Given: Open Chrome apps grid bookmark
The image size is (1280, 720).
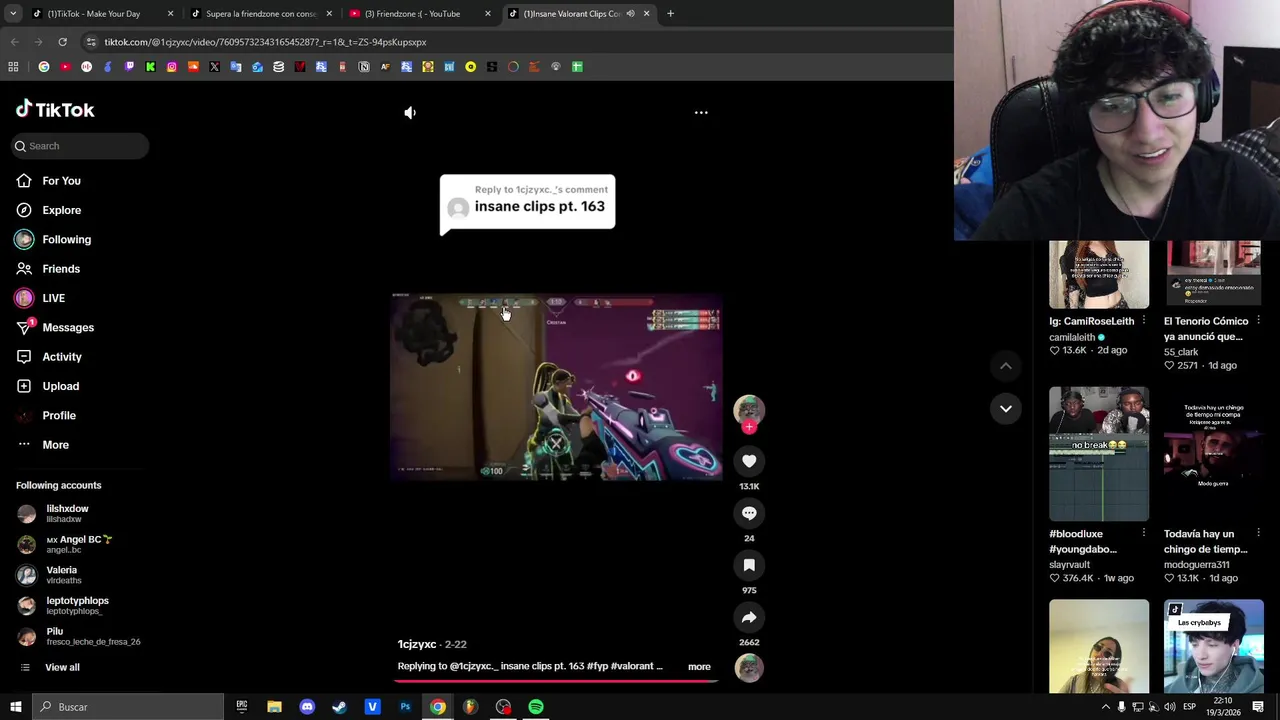Looking at the screenshot, I should [x=13, y=67].
